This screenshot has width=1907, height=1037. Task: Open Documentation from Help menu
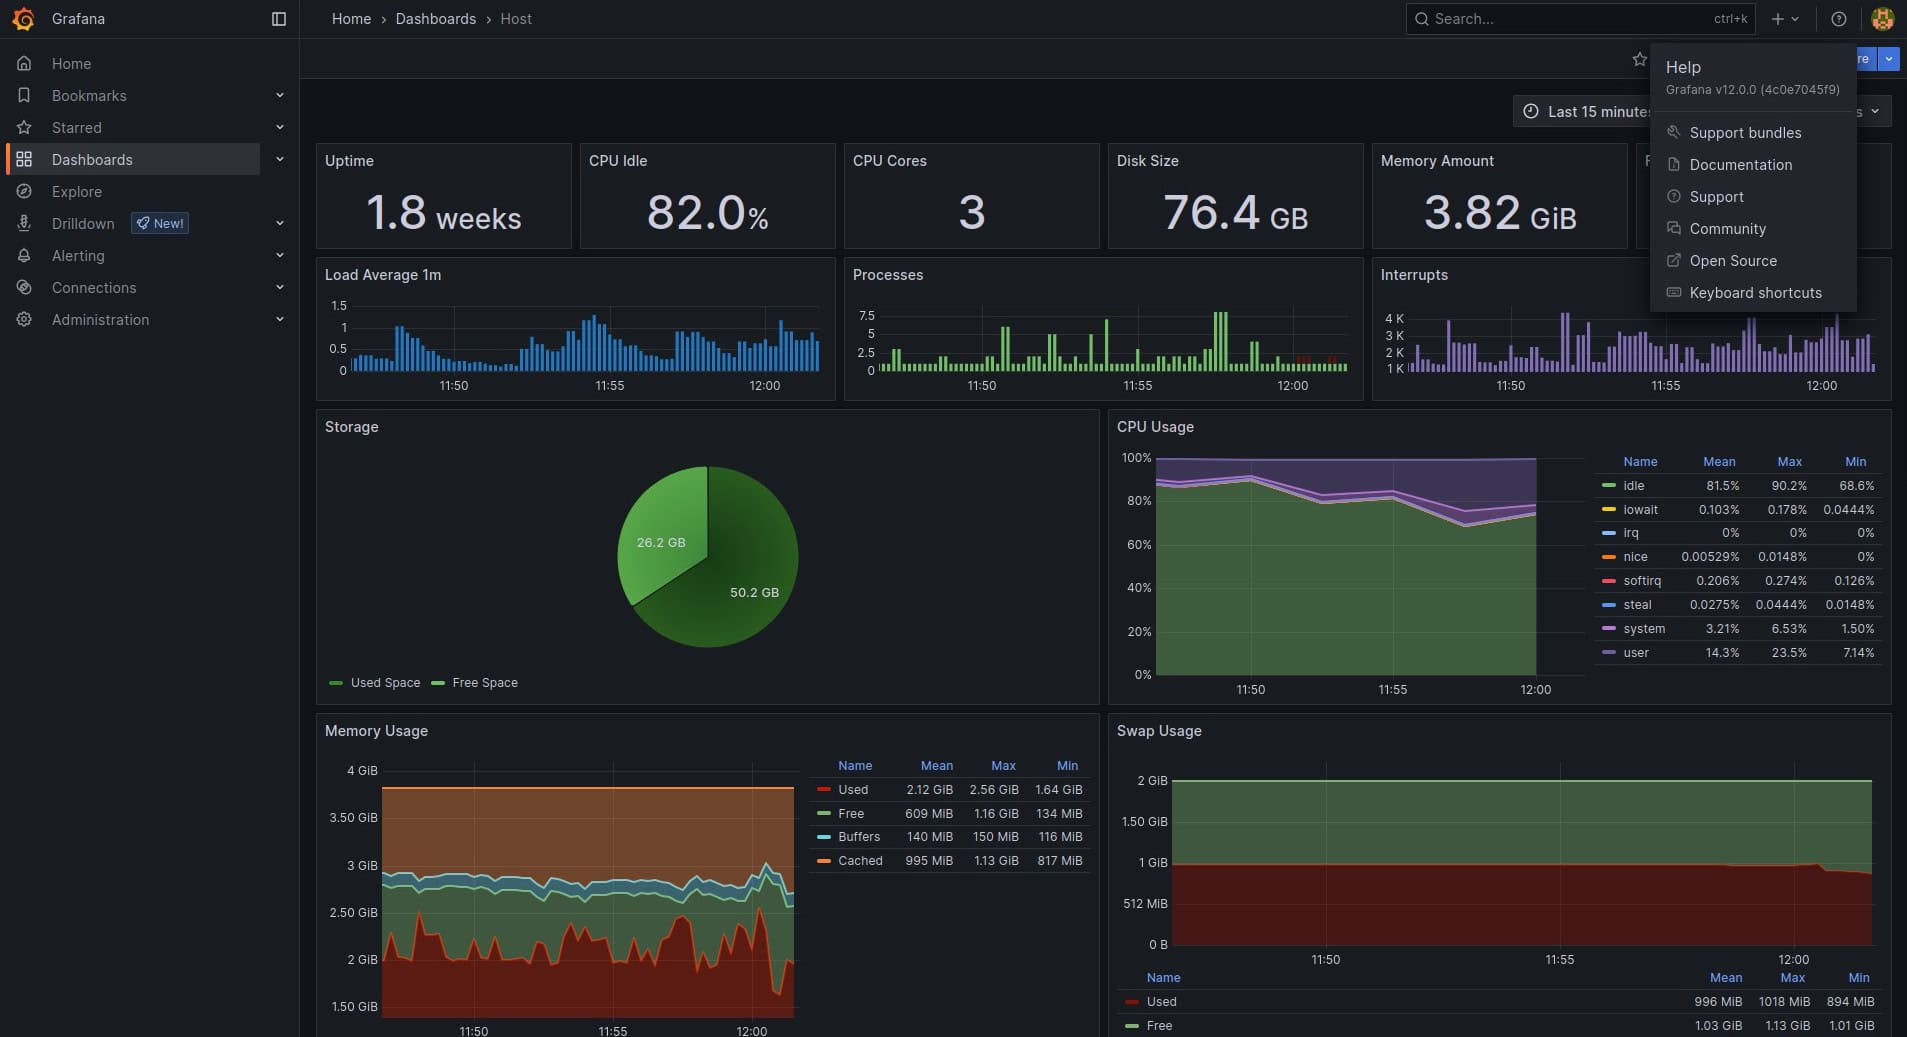click(x=1739, y=164)
